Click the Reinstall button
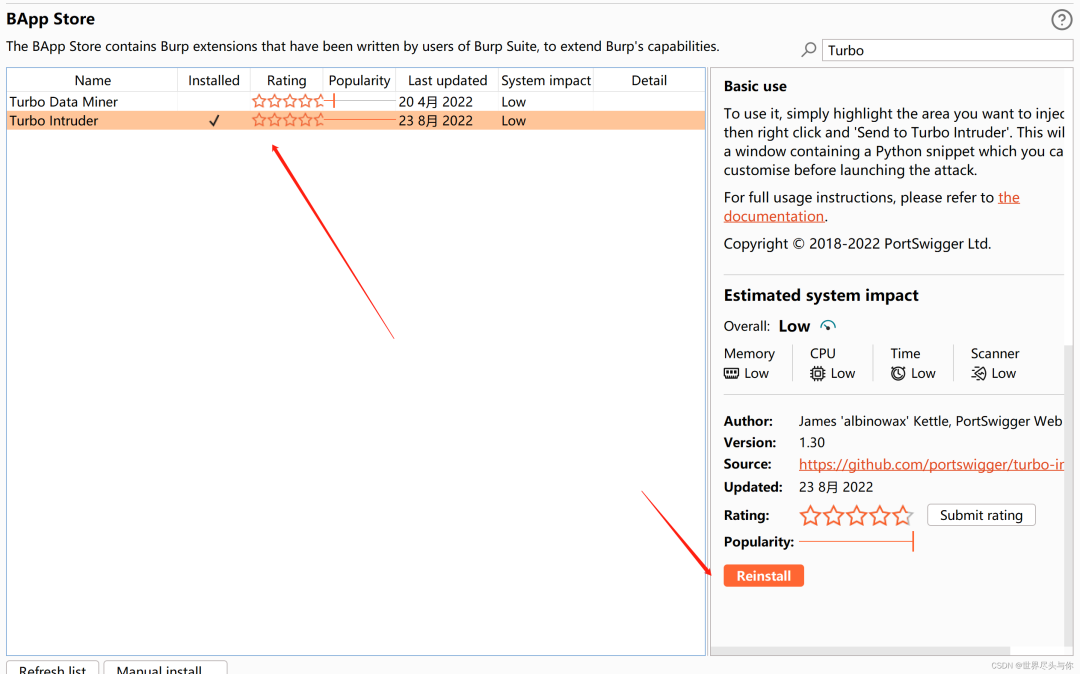Image resolution: width=1080 pixels, height=674 pixels. tap(763, 576)
